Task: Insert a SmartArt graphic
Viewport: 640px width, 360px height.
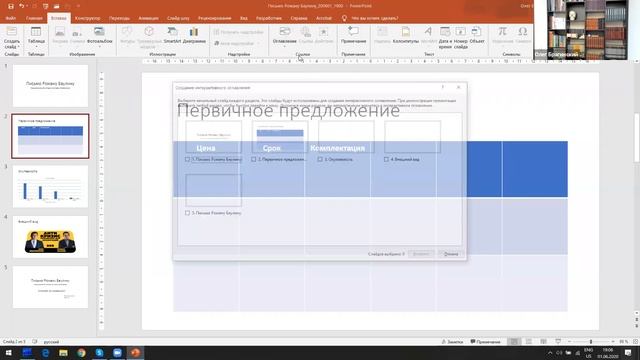Action: pyautogui.click(x=172, y=36)
